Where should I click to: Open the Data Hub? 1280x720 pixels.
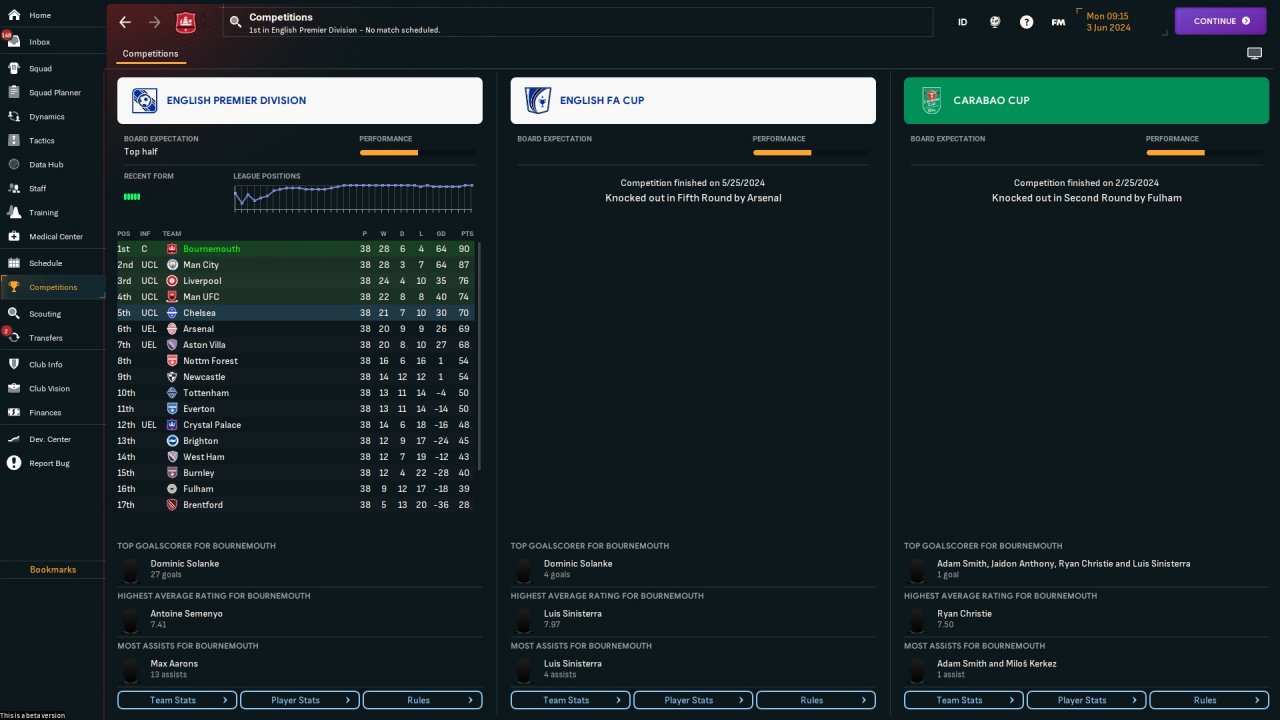[46, 165]
